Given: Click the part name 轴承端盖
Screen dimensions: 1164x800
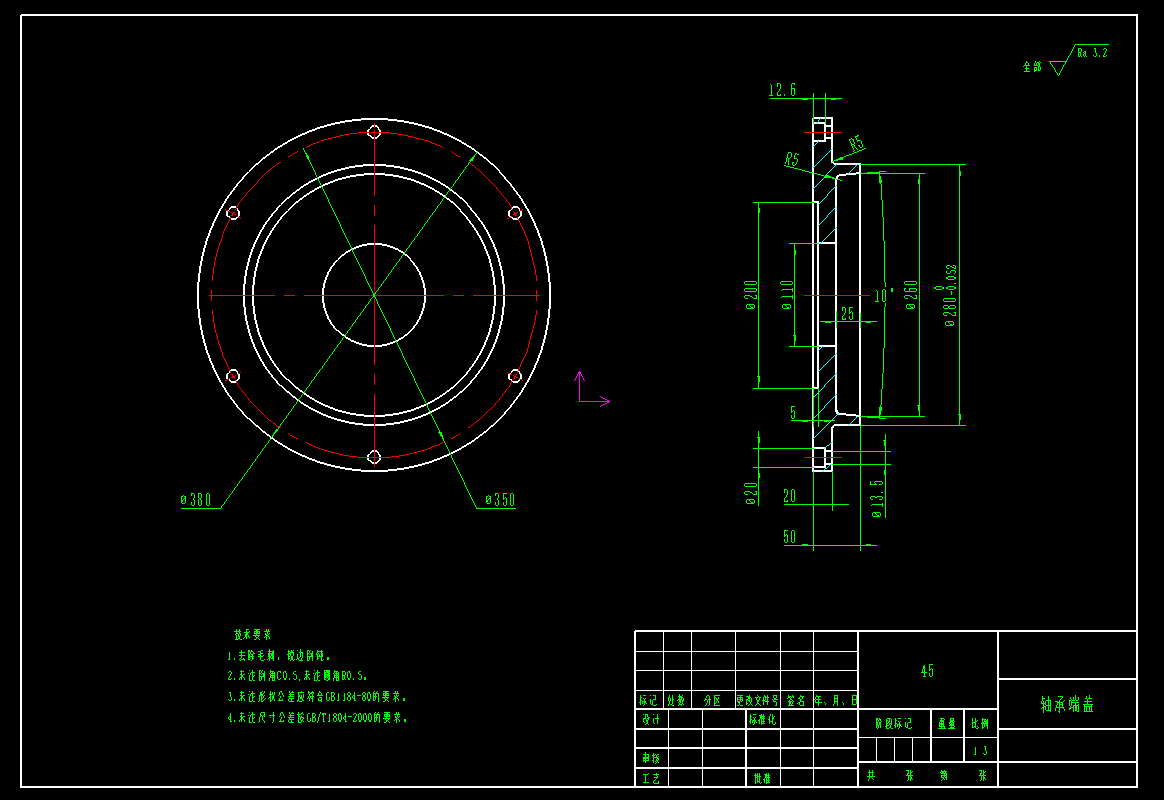Looking at the screenshot, I should pyautogui.click(x=1067, y=704).
